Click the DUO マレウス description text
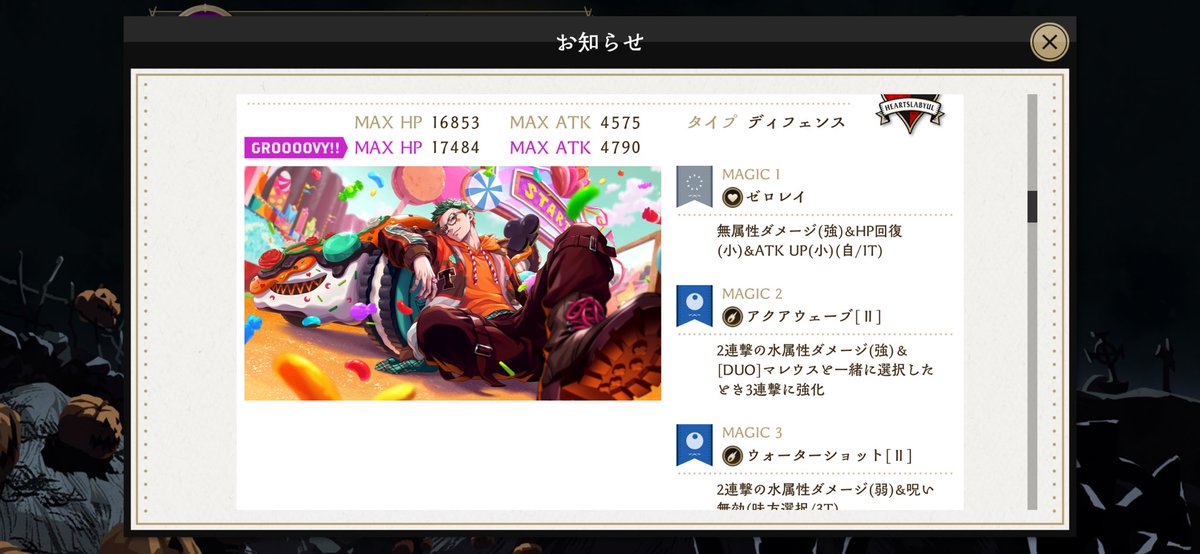Screen dimensions: 1200x554 click(x=825, y=370)
